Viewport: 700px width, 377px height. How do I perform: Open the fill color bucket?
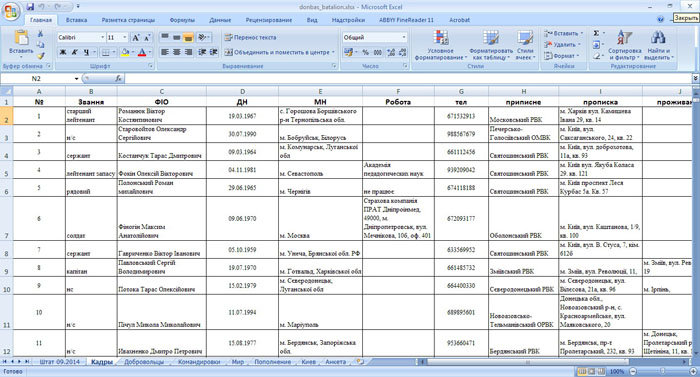click(125, 52)
